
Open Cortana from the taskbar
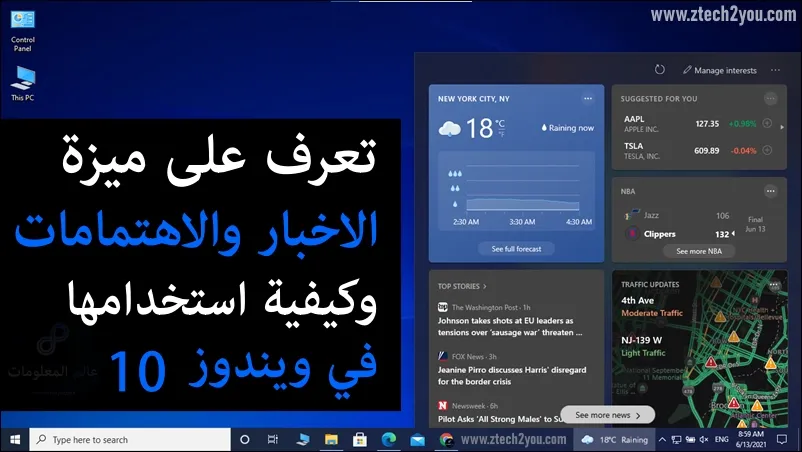click(x=244, y=440)
